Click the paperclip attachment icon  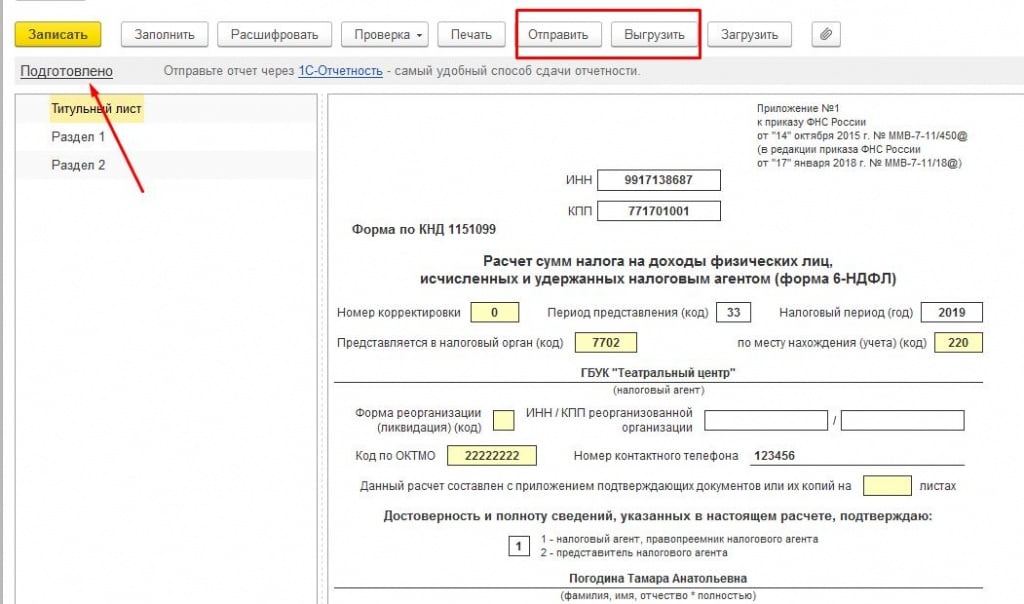pyautogui.click(x=825, y=35)
